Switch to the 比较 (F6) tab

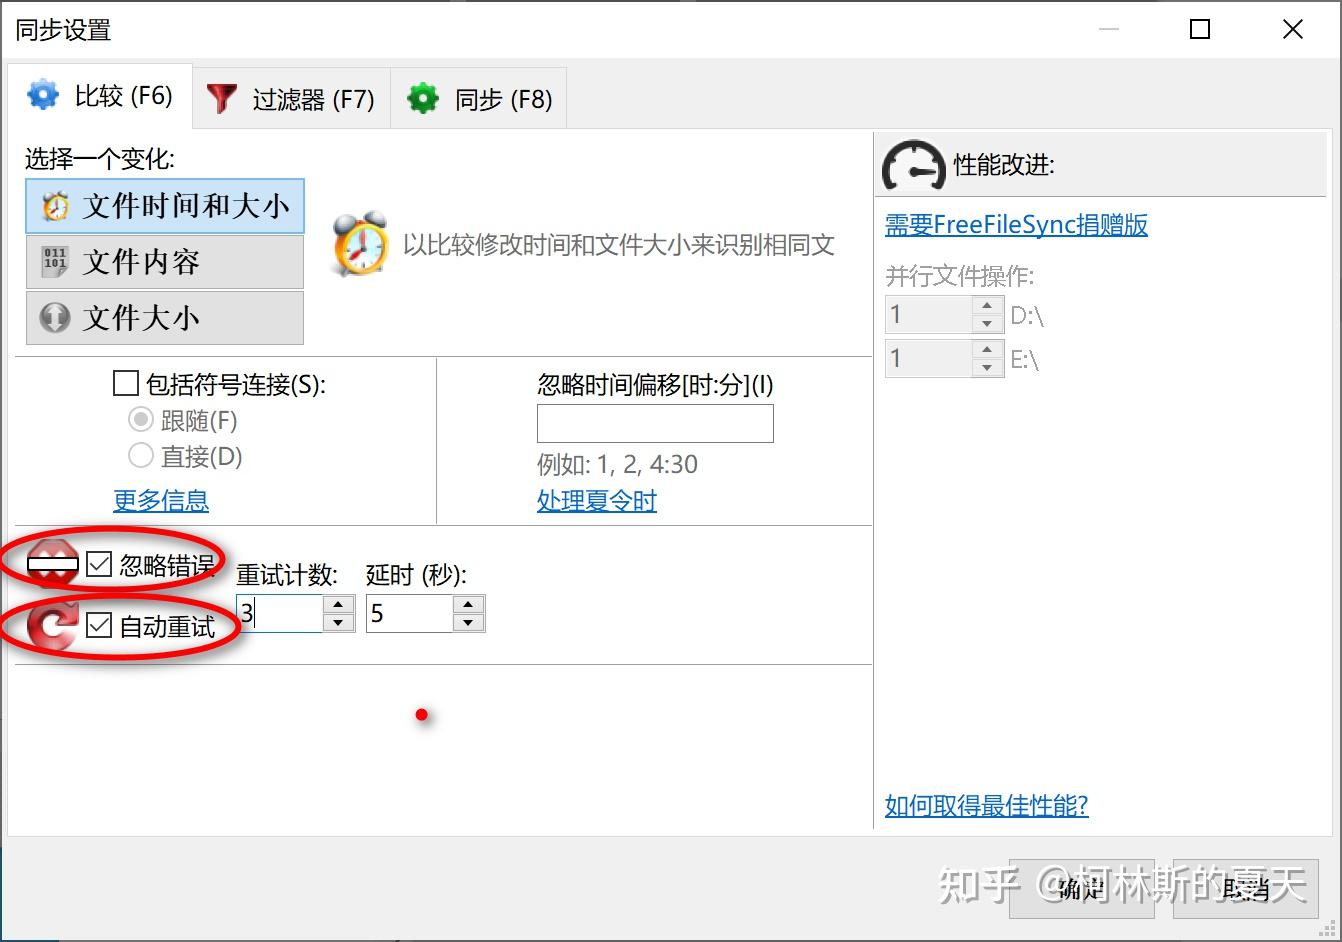tap(100, 96)
